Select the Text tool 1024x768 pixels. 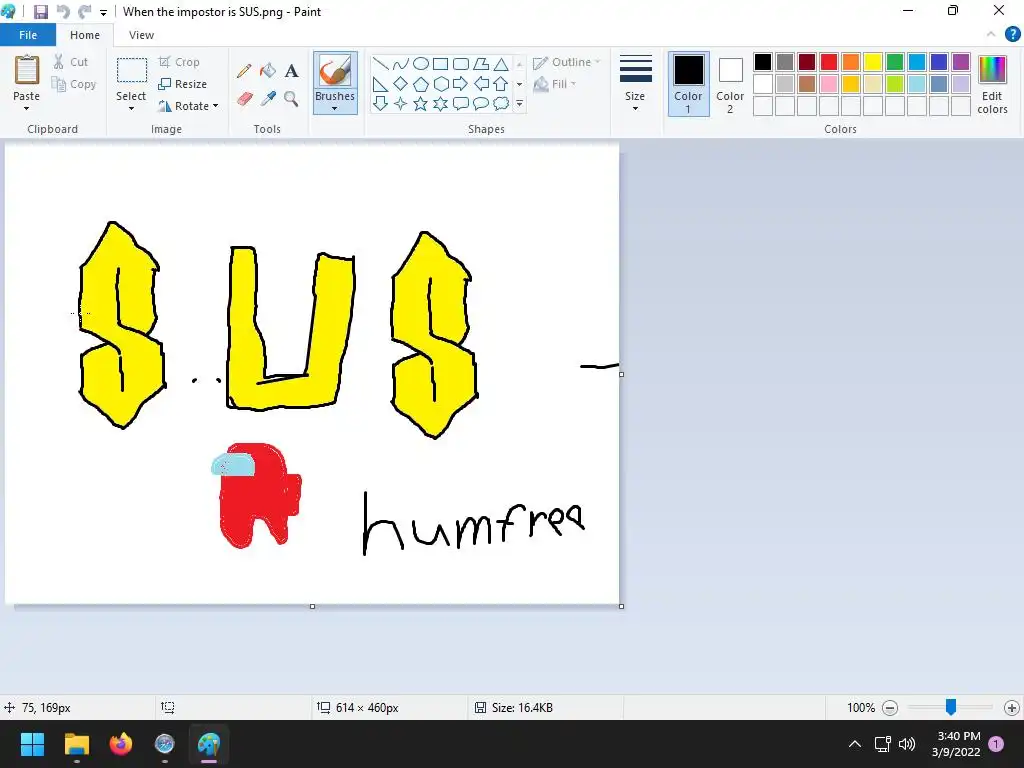[x=291, y=71]
